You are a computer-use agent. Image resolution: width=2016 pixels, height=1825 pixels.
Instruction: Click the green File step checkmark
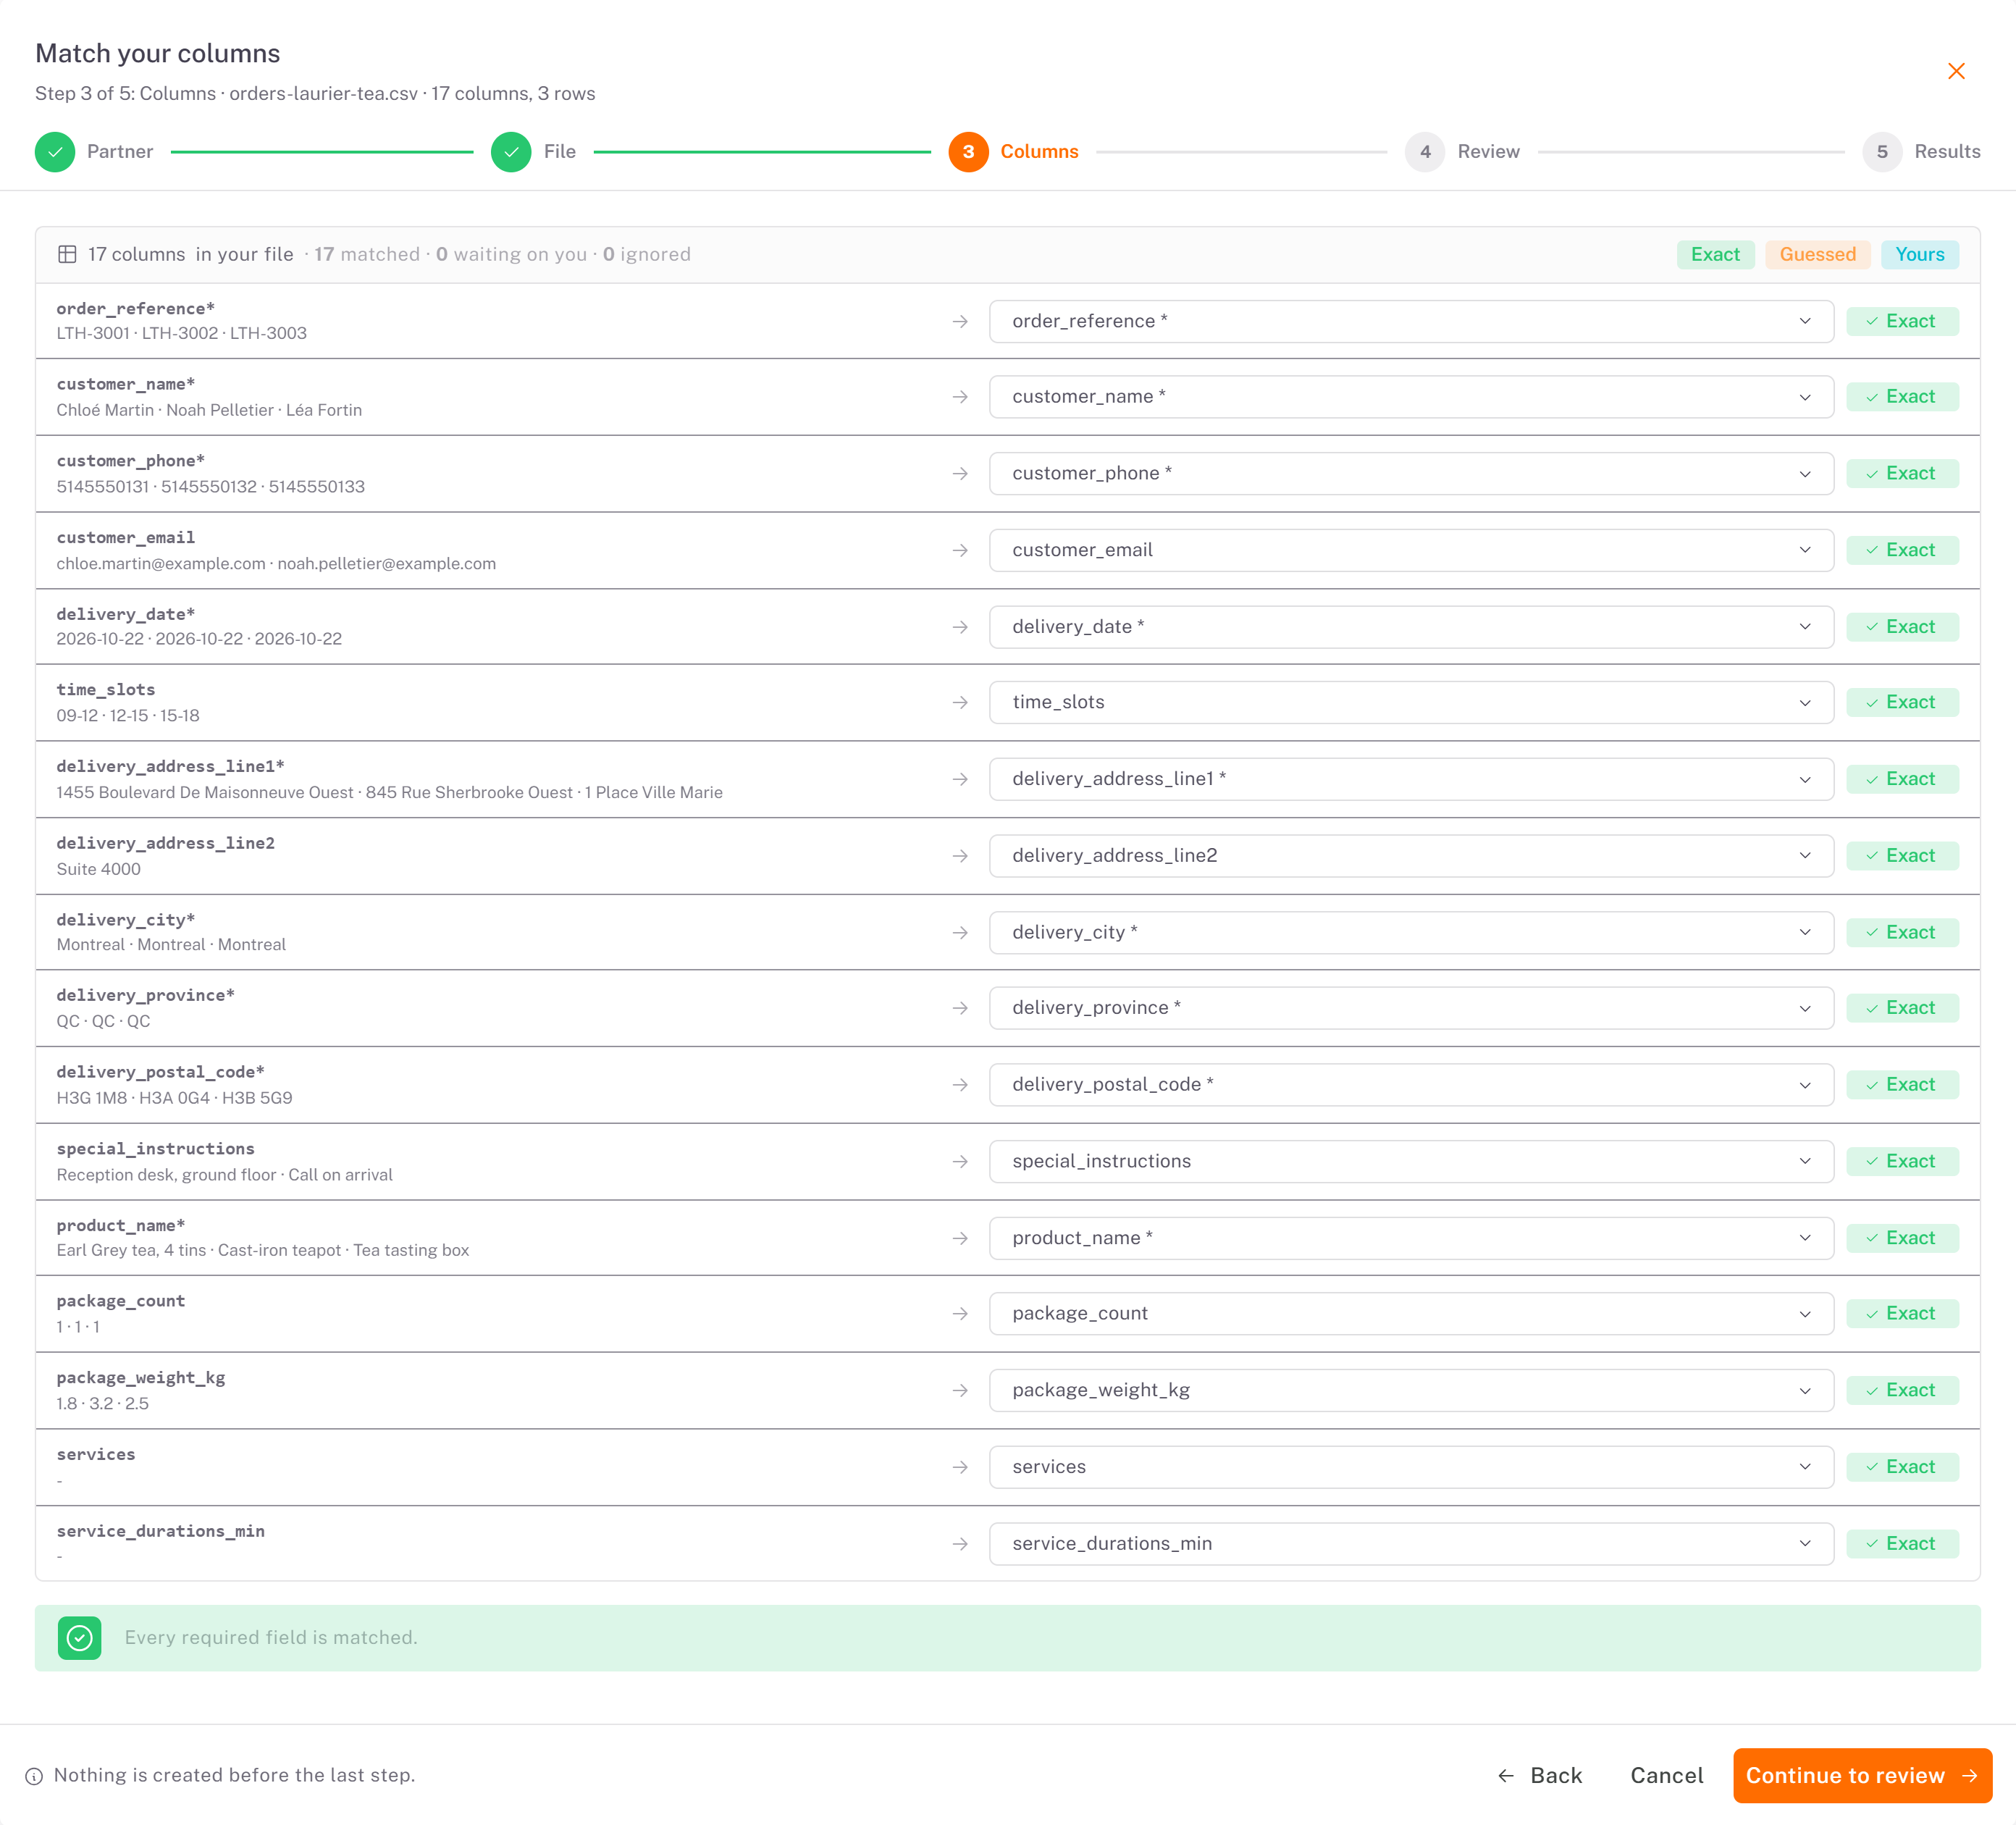tap(511, 152)
